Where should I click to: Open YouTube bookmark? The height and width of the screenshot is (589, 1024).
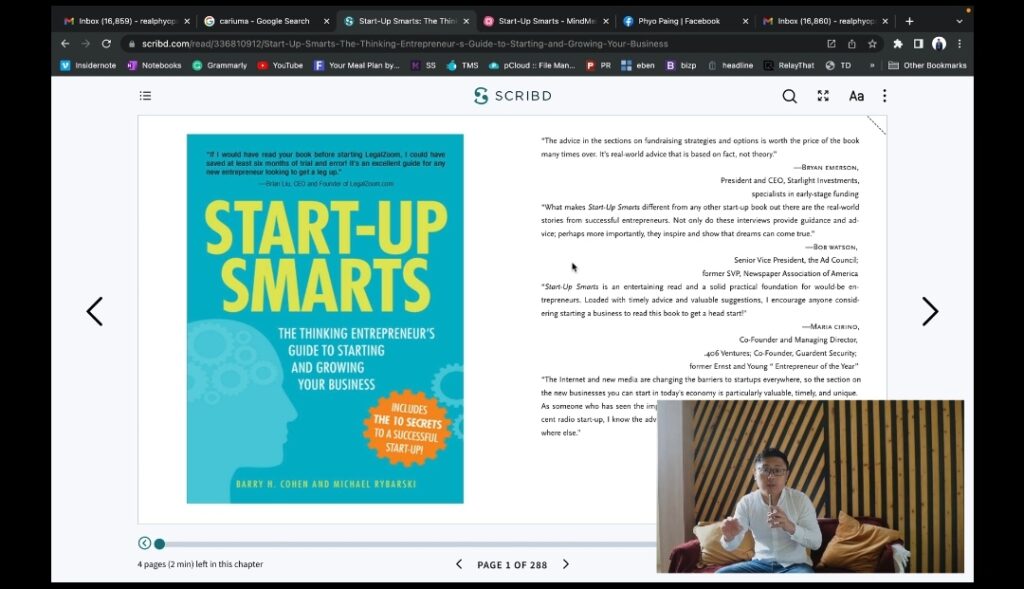[x=280, y=65]
